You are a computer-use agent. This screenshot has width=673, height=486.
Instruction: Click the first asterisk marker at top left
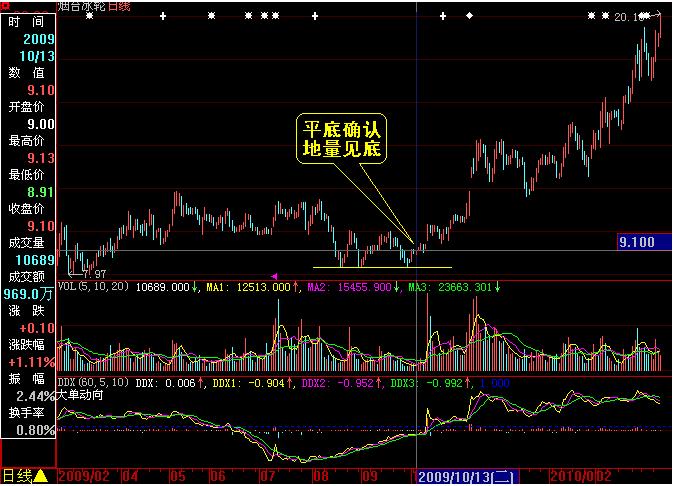[89, 16]
